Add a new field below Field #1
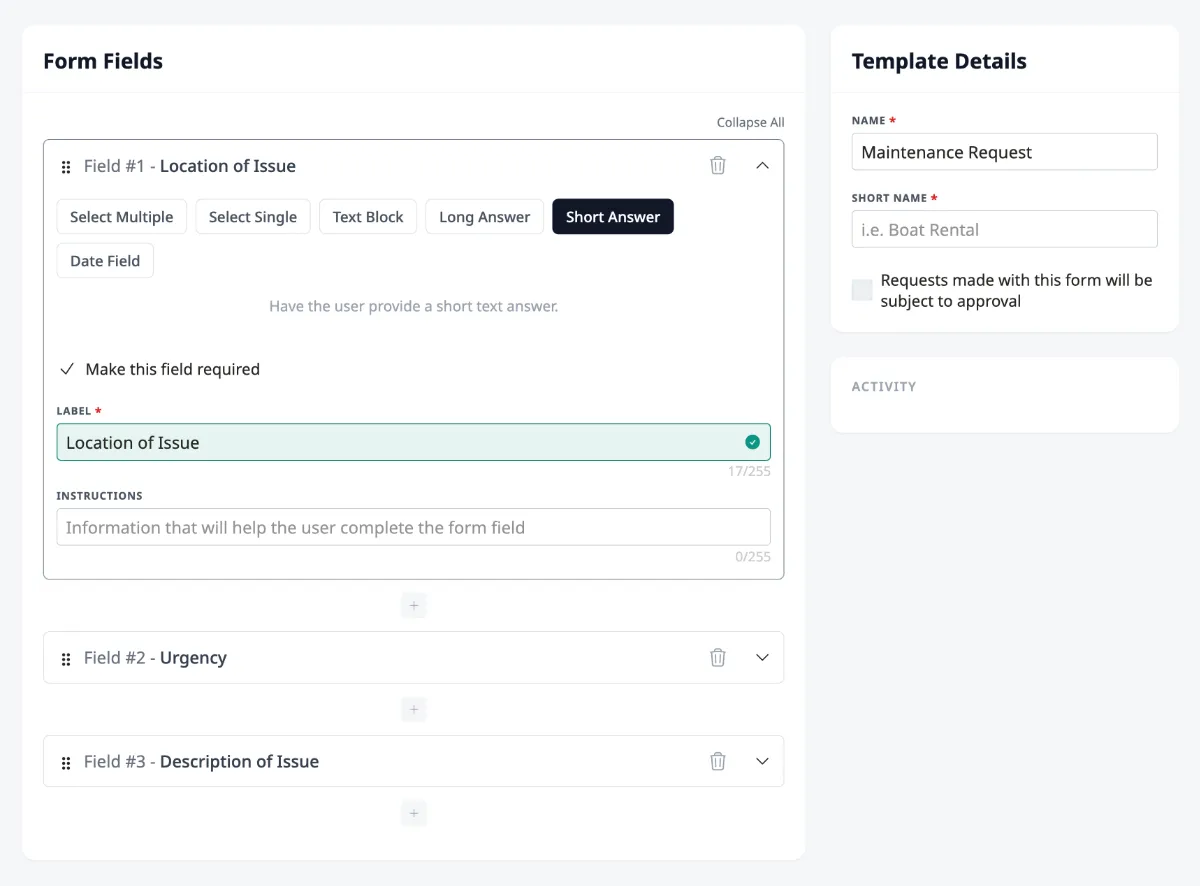The height and width of the screenshot is (886, 1200). point(413,605)
